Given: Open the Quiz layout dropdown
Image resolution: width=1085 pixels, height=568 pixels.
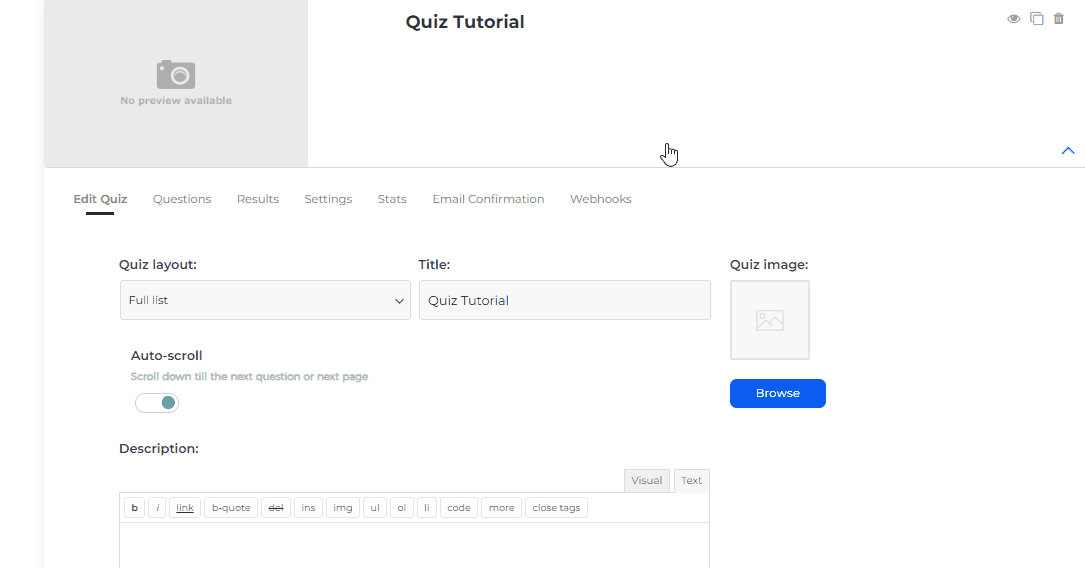Looking at the screenshot, I should pos(265,300).
